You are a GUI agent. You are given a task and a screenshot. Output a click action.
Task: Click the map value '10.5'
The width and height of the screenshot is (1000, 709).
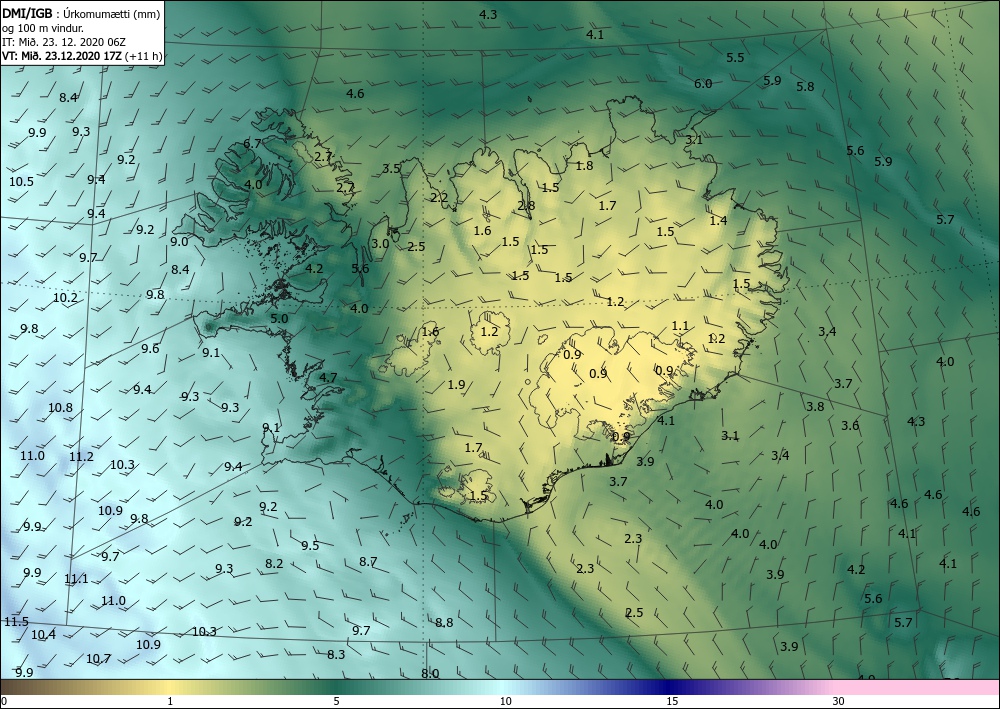(x=22, y=182)
